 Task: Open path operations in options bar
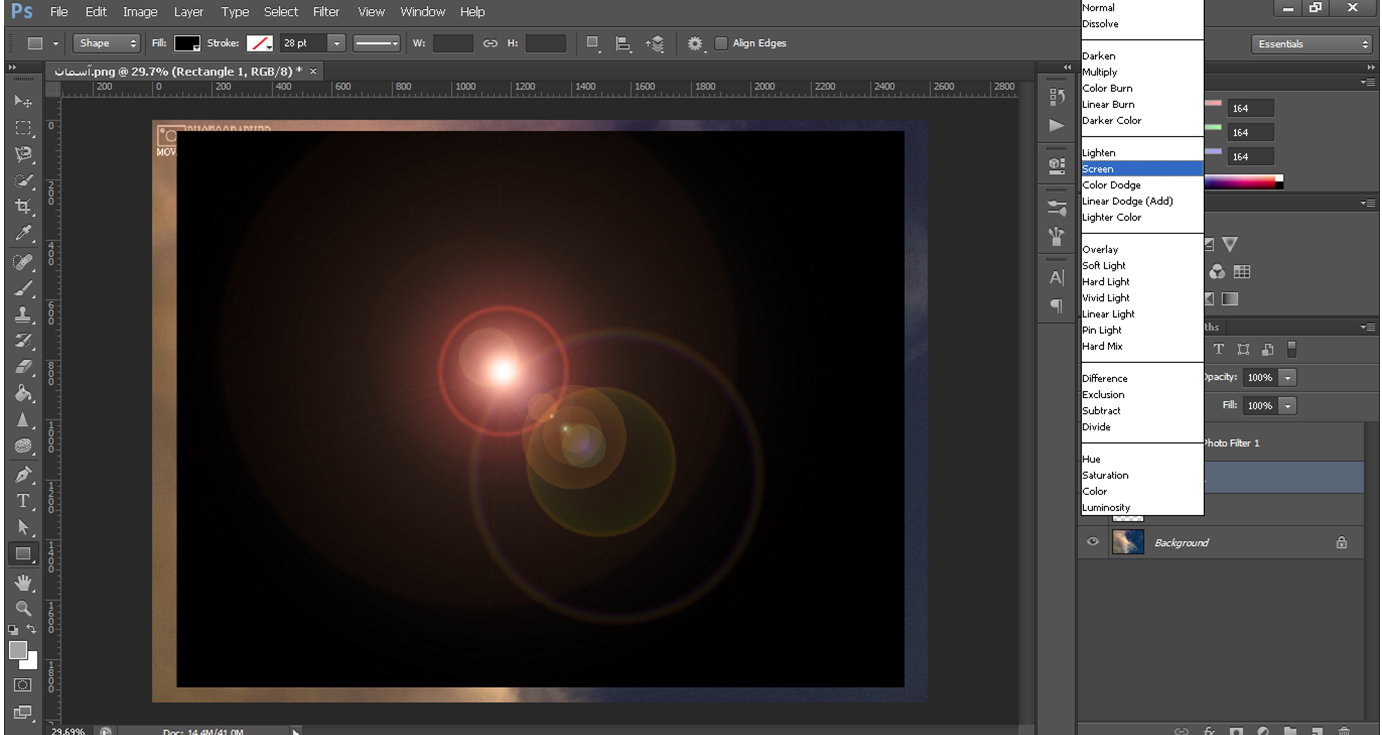594,43
